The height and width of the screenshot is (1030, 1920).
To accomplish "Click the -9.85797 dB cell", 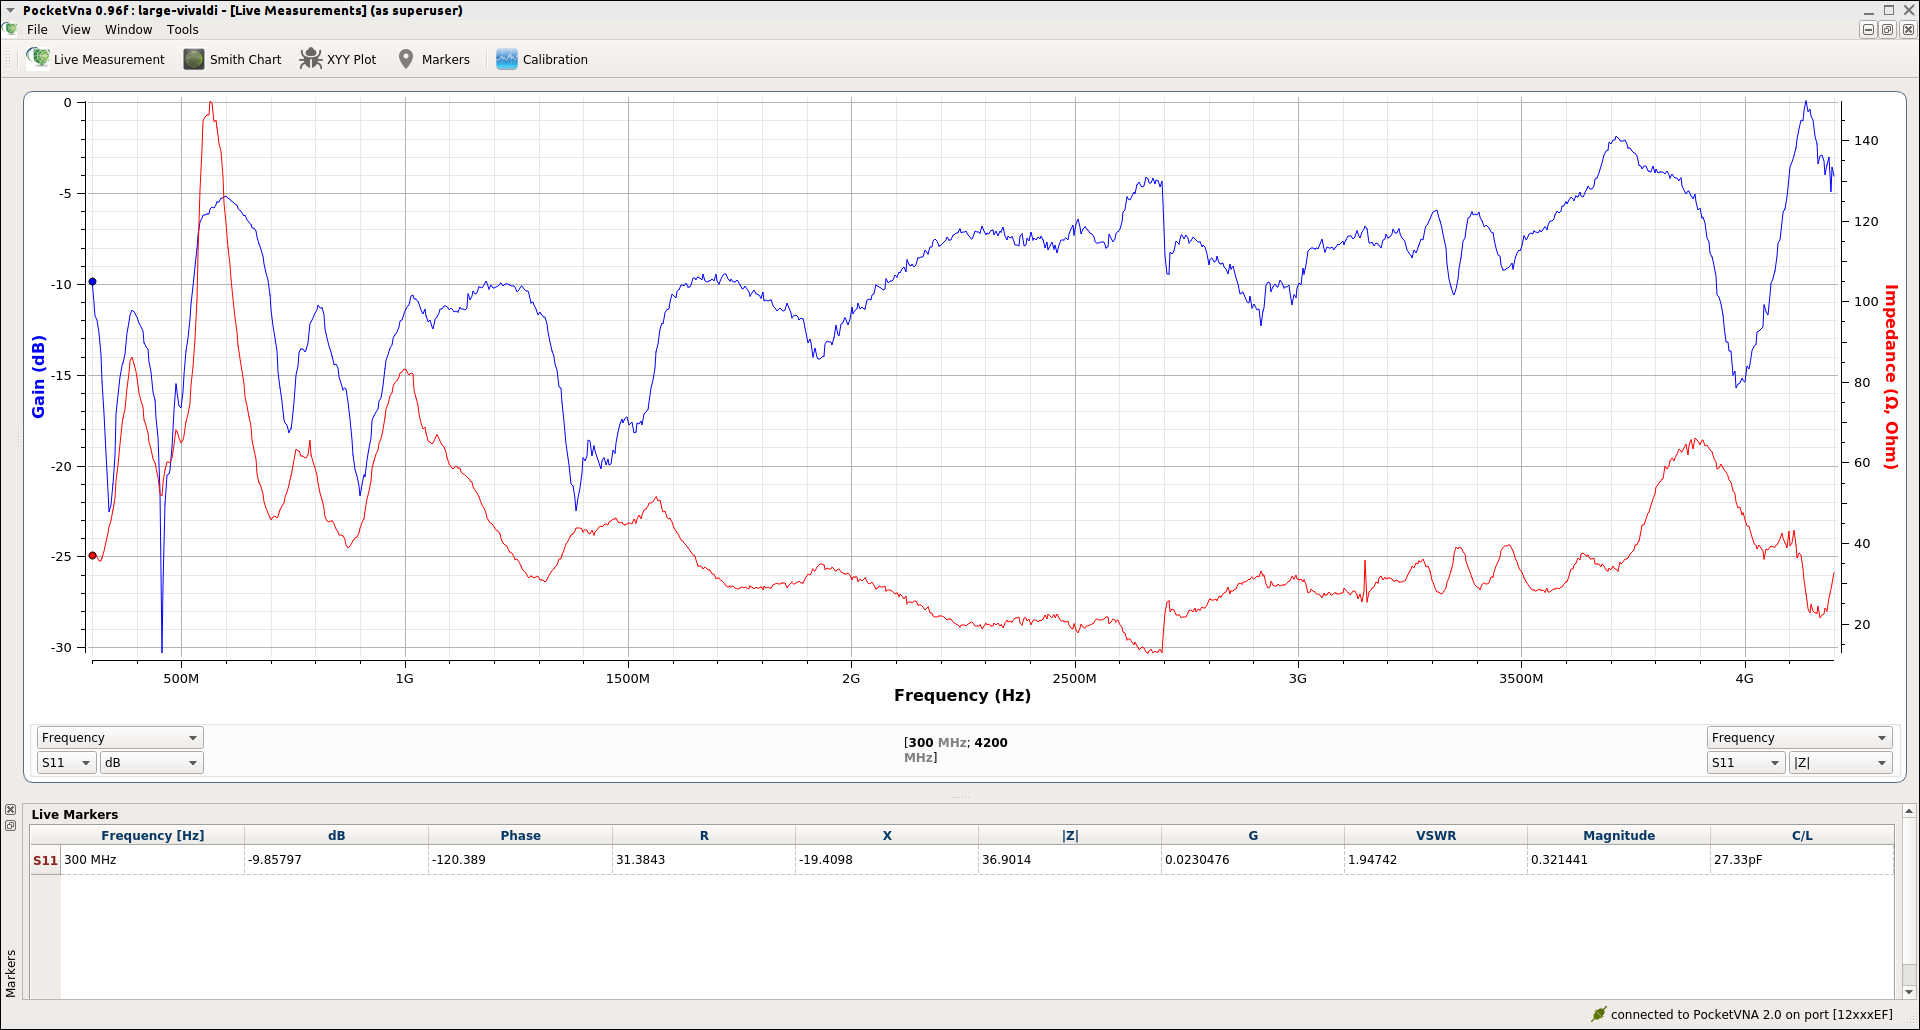I will [336, 860].
